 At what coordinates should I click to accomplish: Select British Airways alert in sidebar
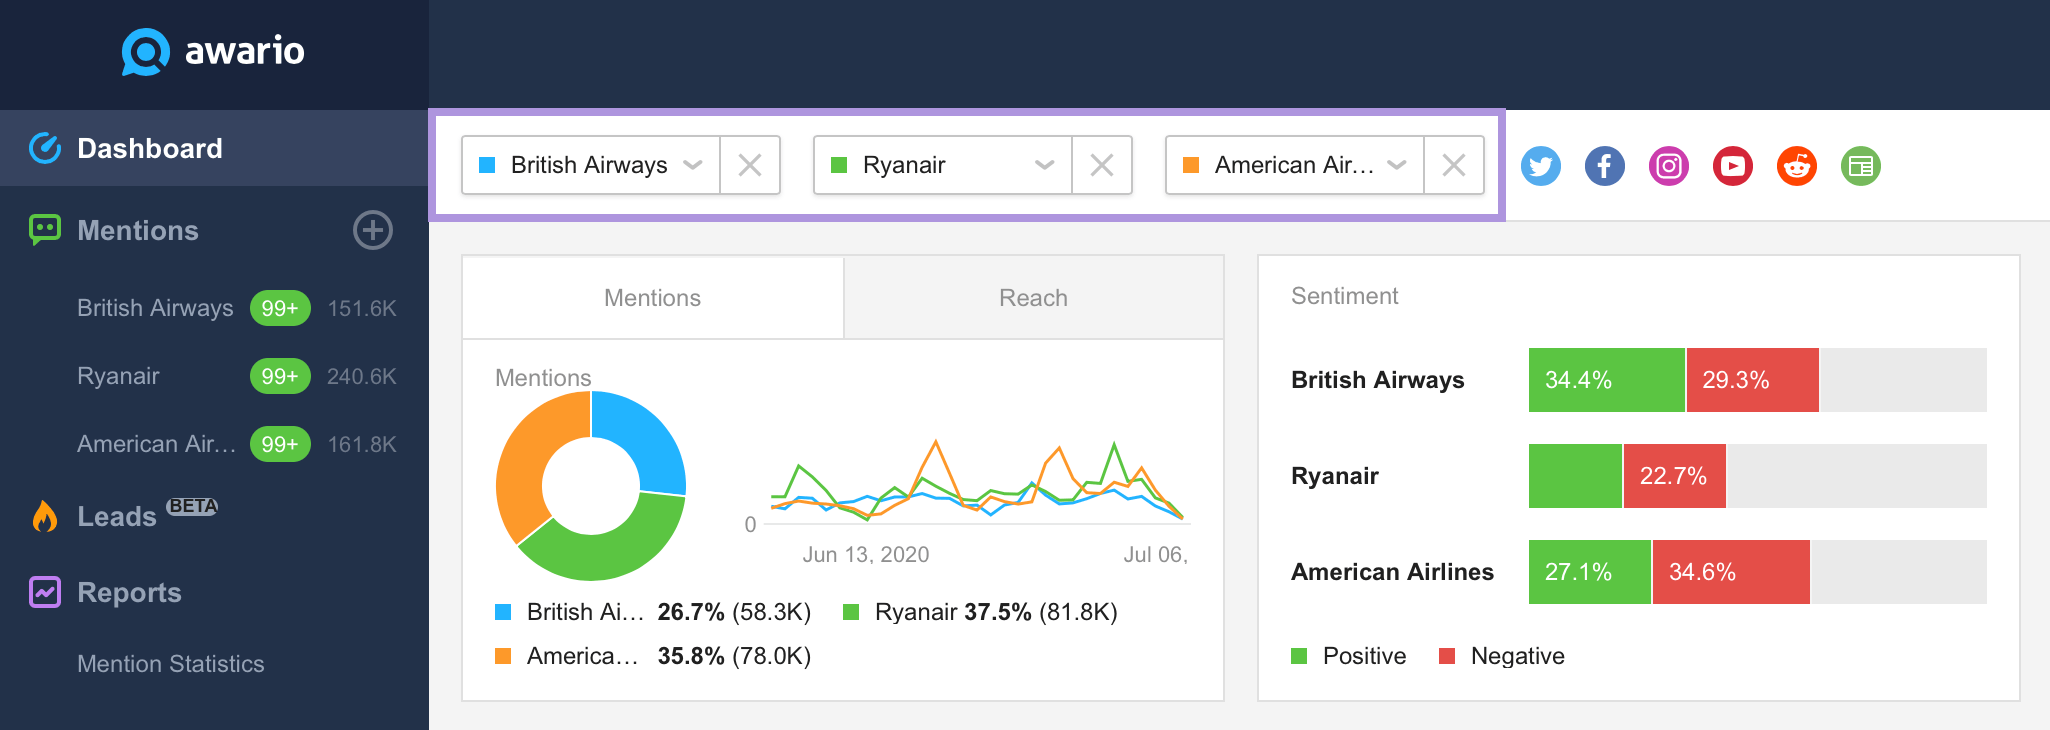tap(155, 308)
